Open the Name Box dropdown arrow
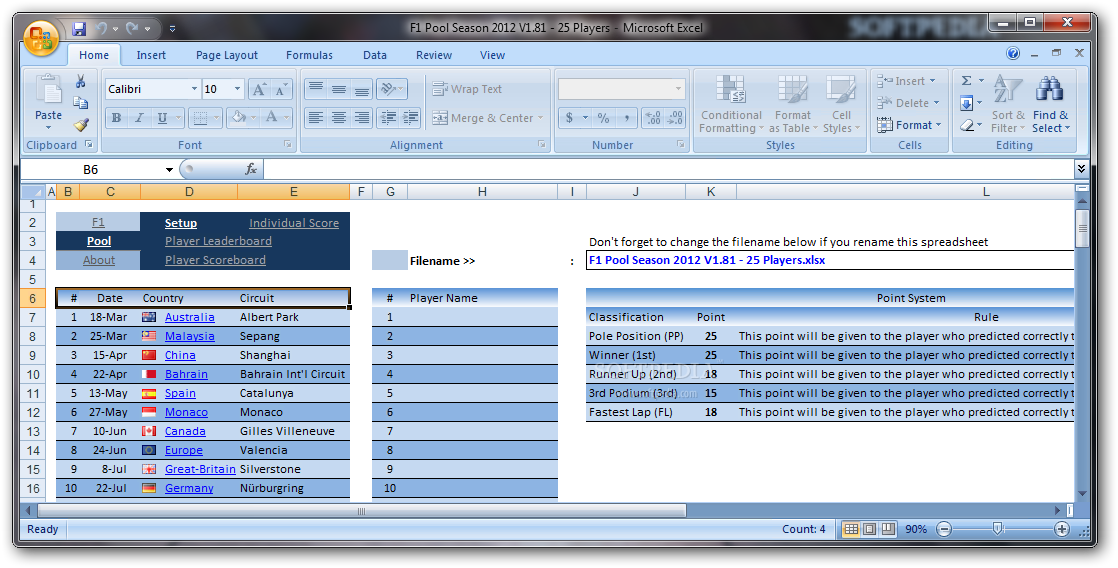Image resolution: width=1118 pixels, height=568 pixels. pyautogui.click(x=169, y=170)
